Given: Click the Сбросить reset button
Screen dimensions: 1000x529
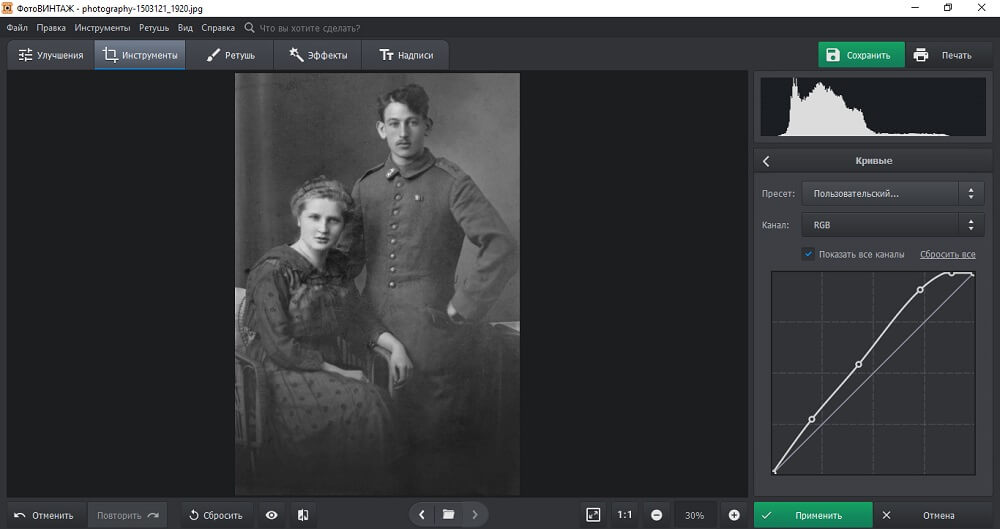Looking at the screenshot, I should click(216, 515).
